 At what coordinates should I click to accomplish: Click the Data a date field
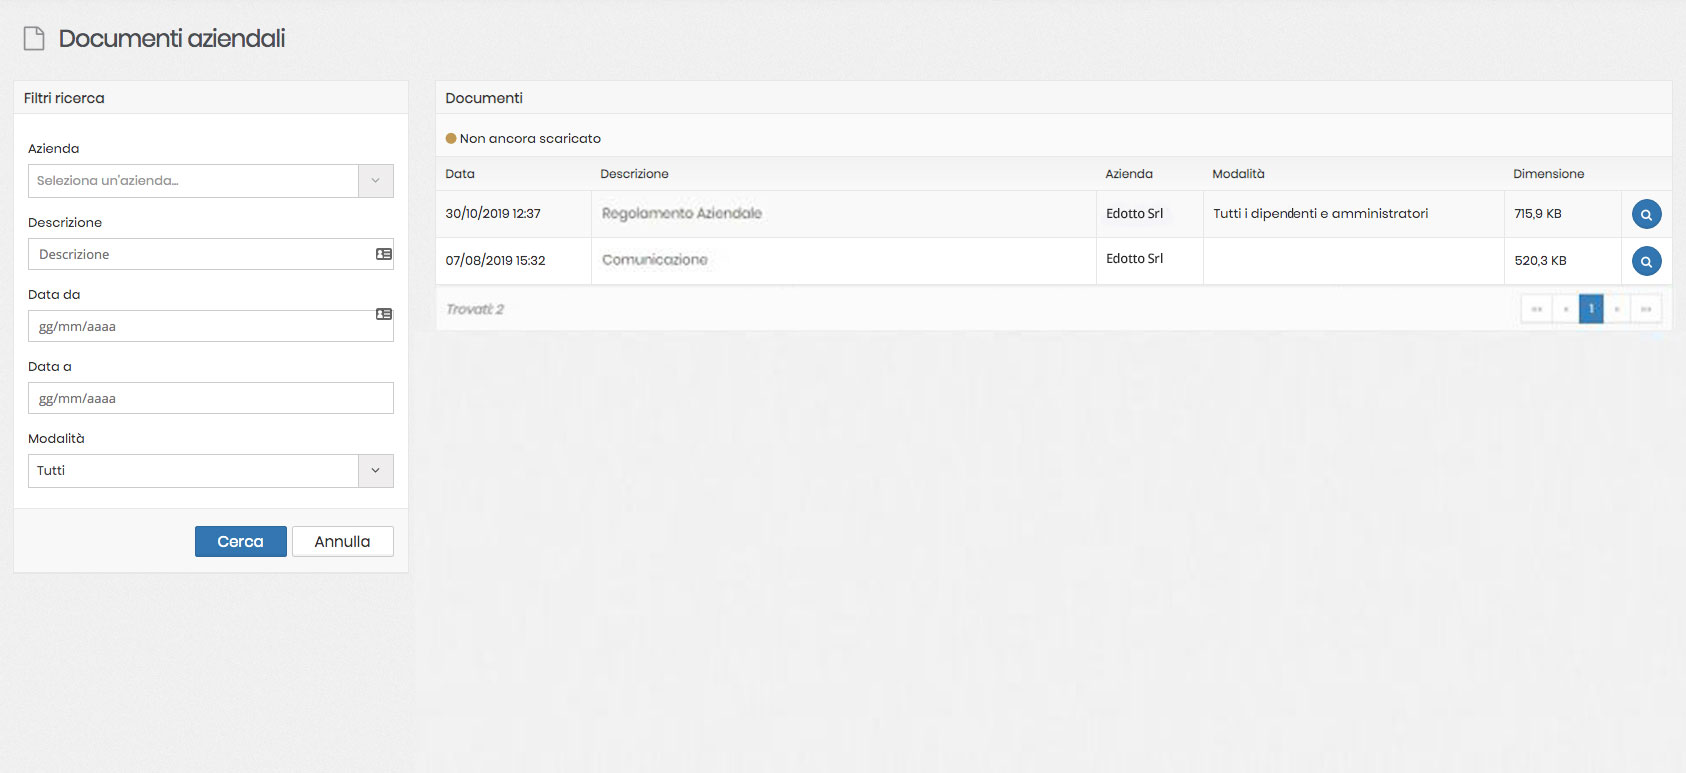tap(210, 398)
